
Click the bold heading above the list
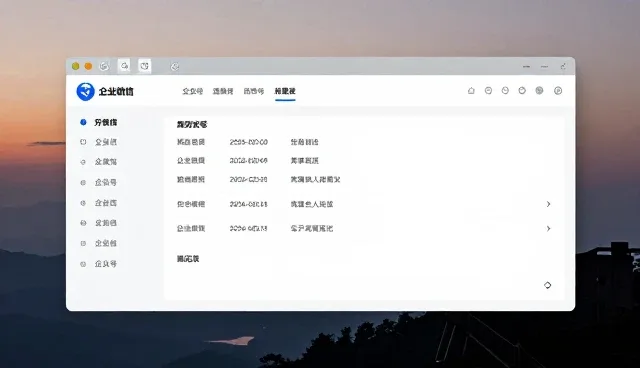(x=192, y=124)
